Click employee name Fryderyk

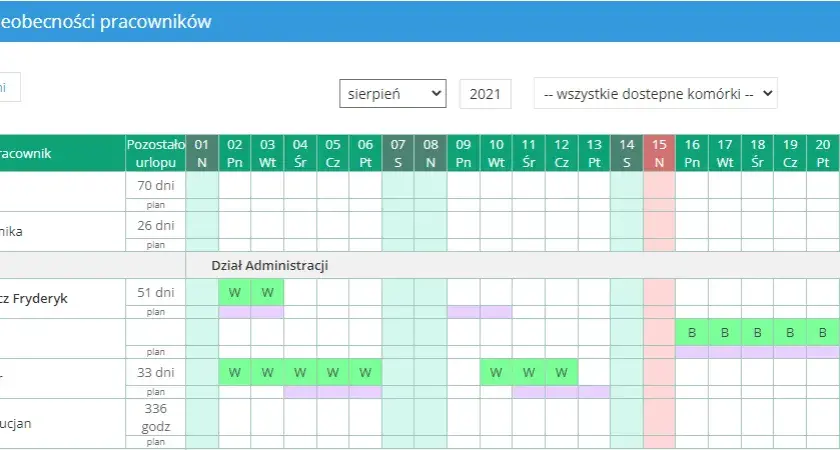pyautogui.click(x=33, y=298)
